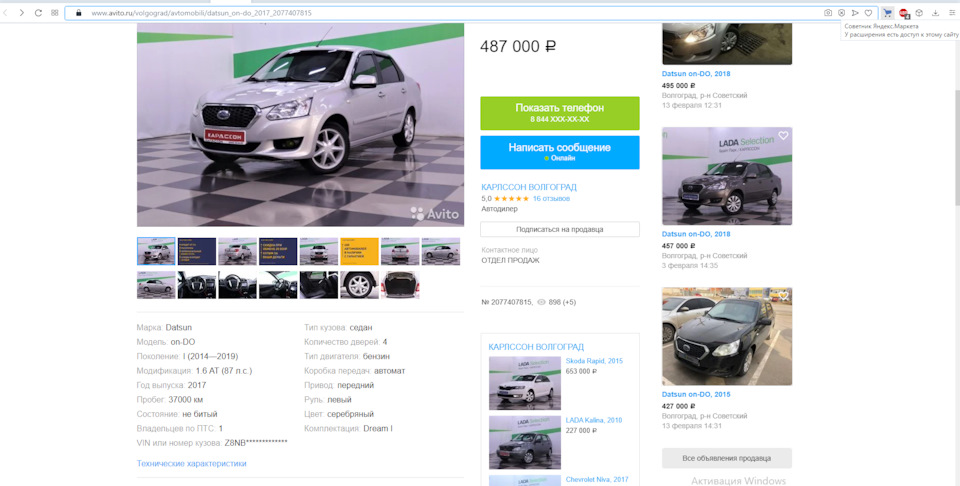Viewport: 960px width, 486px height.
Task: Select the yellow banner gallery thumbnail
Action: 359,251
